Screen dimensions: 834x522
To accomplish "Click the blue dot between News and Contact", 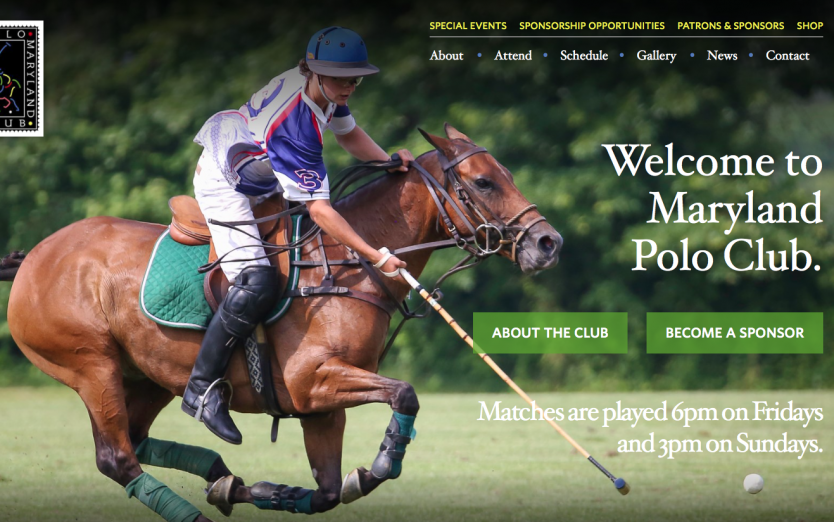I will click(x=751, y=55).
